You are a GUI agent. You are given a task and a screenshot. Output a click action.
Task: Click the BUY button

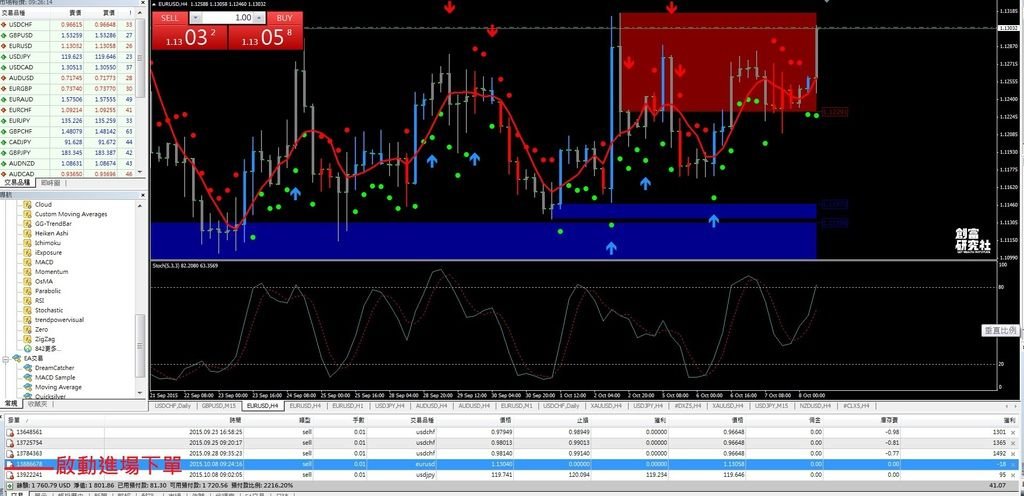click(x=285, y=18)
